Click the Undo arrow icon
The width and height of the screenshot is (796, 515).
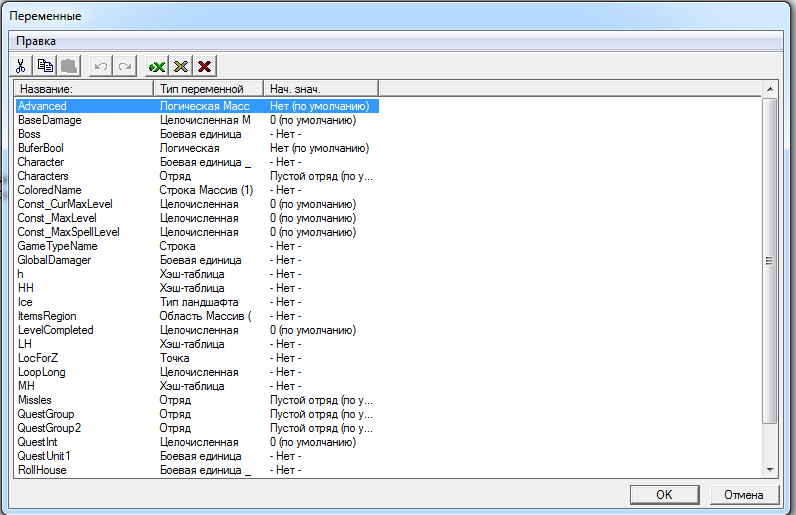click(x=101, y=66)
